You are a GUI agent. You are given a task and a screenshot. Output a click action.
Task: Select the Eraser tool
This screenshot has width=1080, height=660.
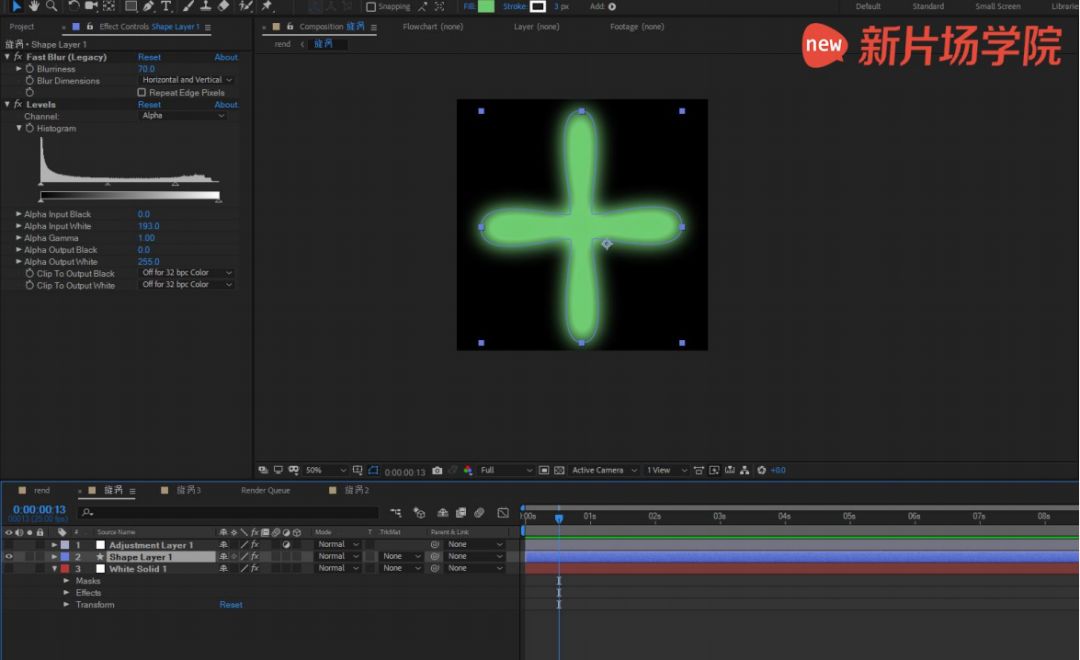(x=223, y=6)
